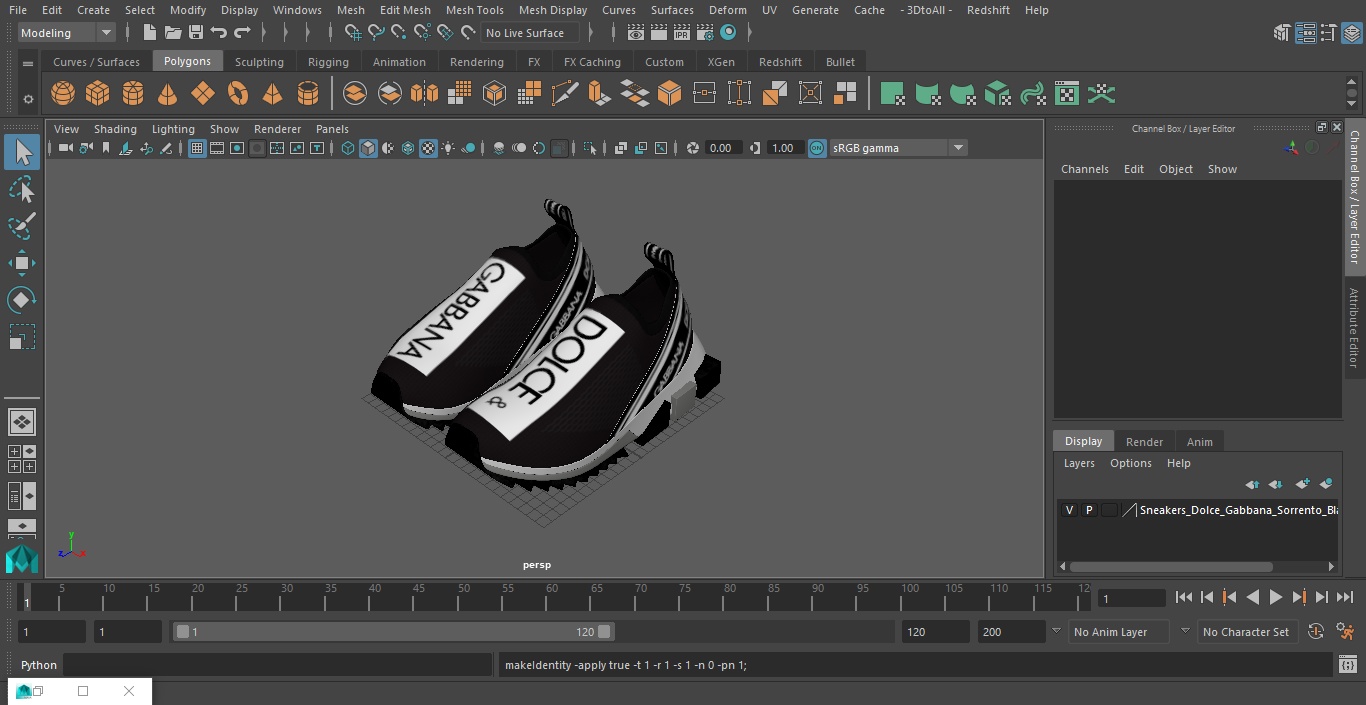Viewport: 1366px width, 705px height.
Task: Open the vertical Attribute Editor side tab
Action: [x=1354, y=328]
